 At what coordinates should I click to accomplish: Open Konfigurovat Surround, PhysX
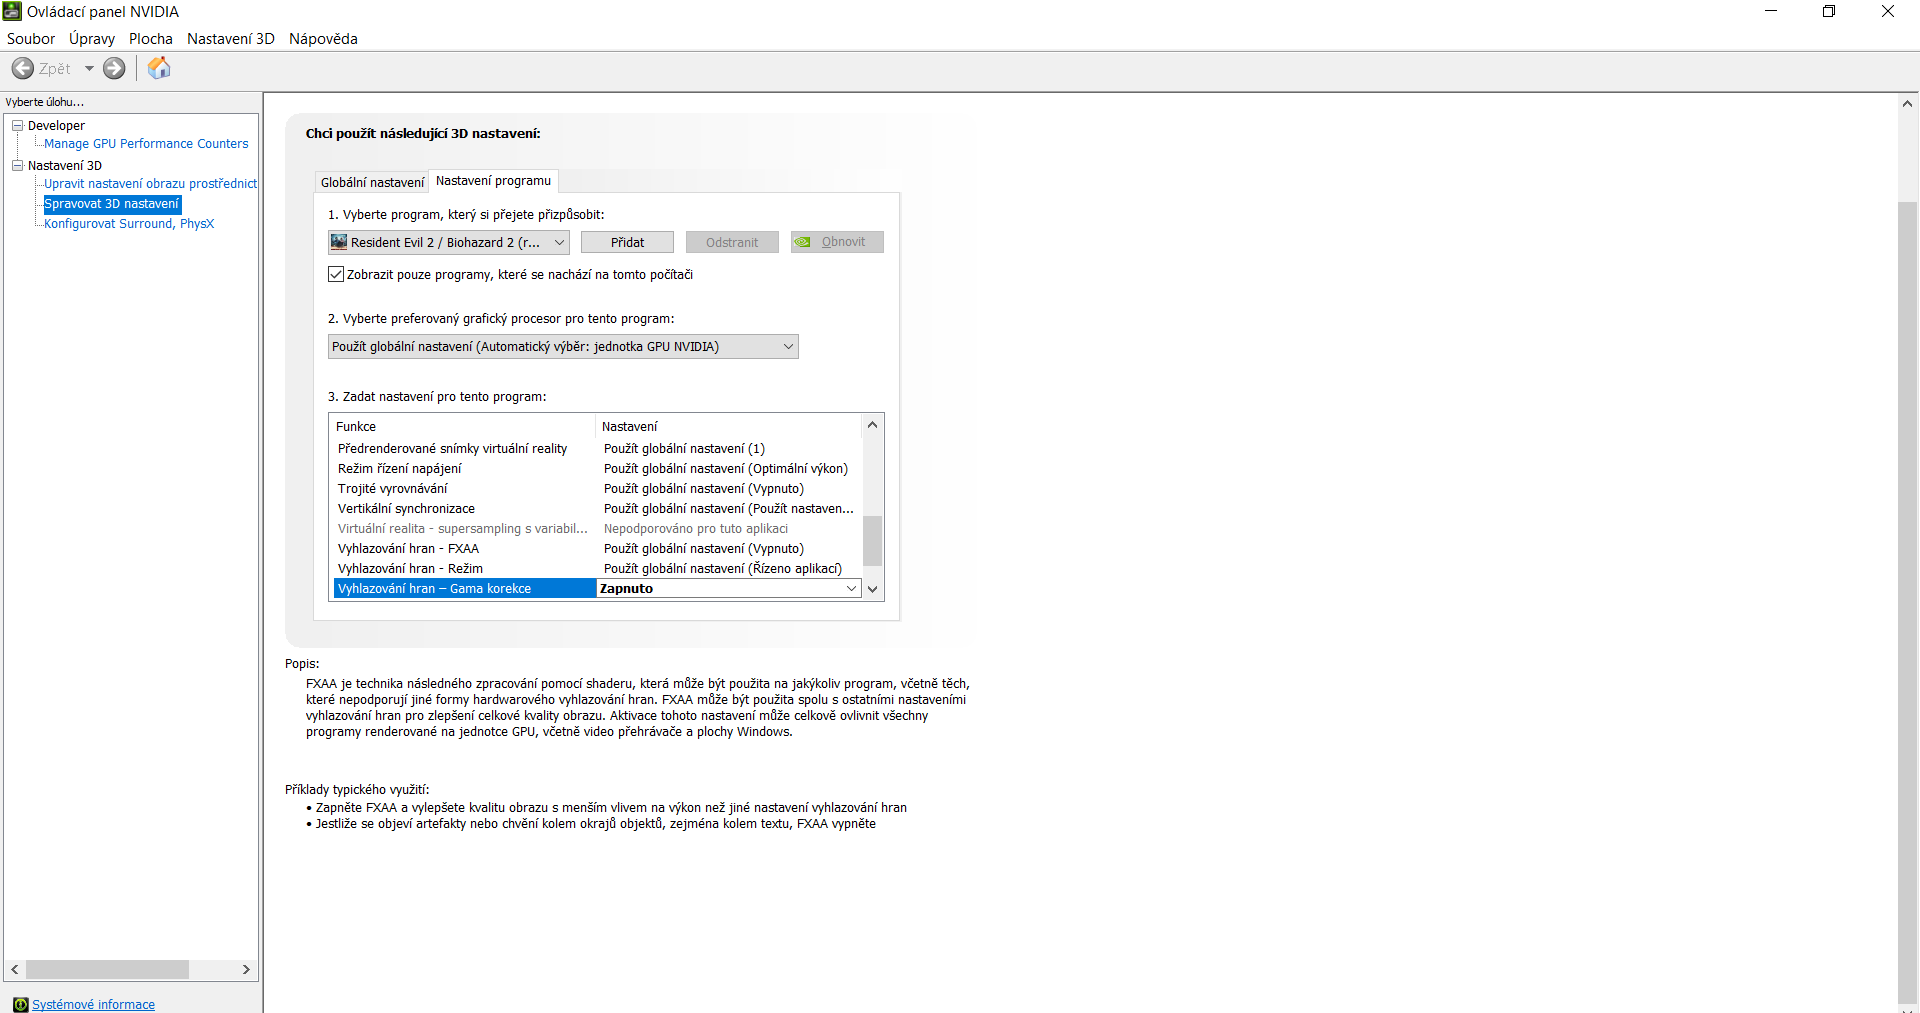129,224
